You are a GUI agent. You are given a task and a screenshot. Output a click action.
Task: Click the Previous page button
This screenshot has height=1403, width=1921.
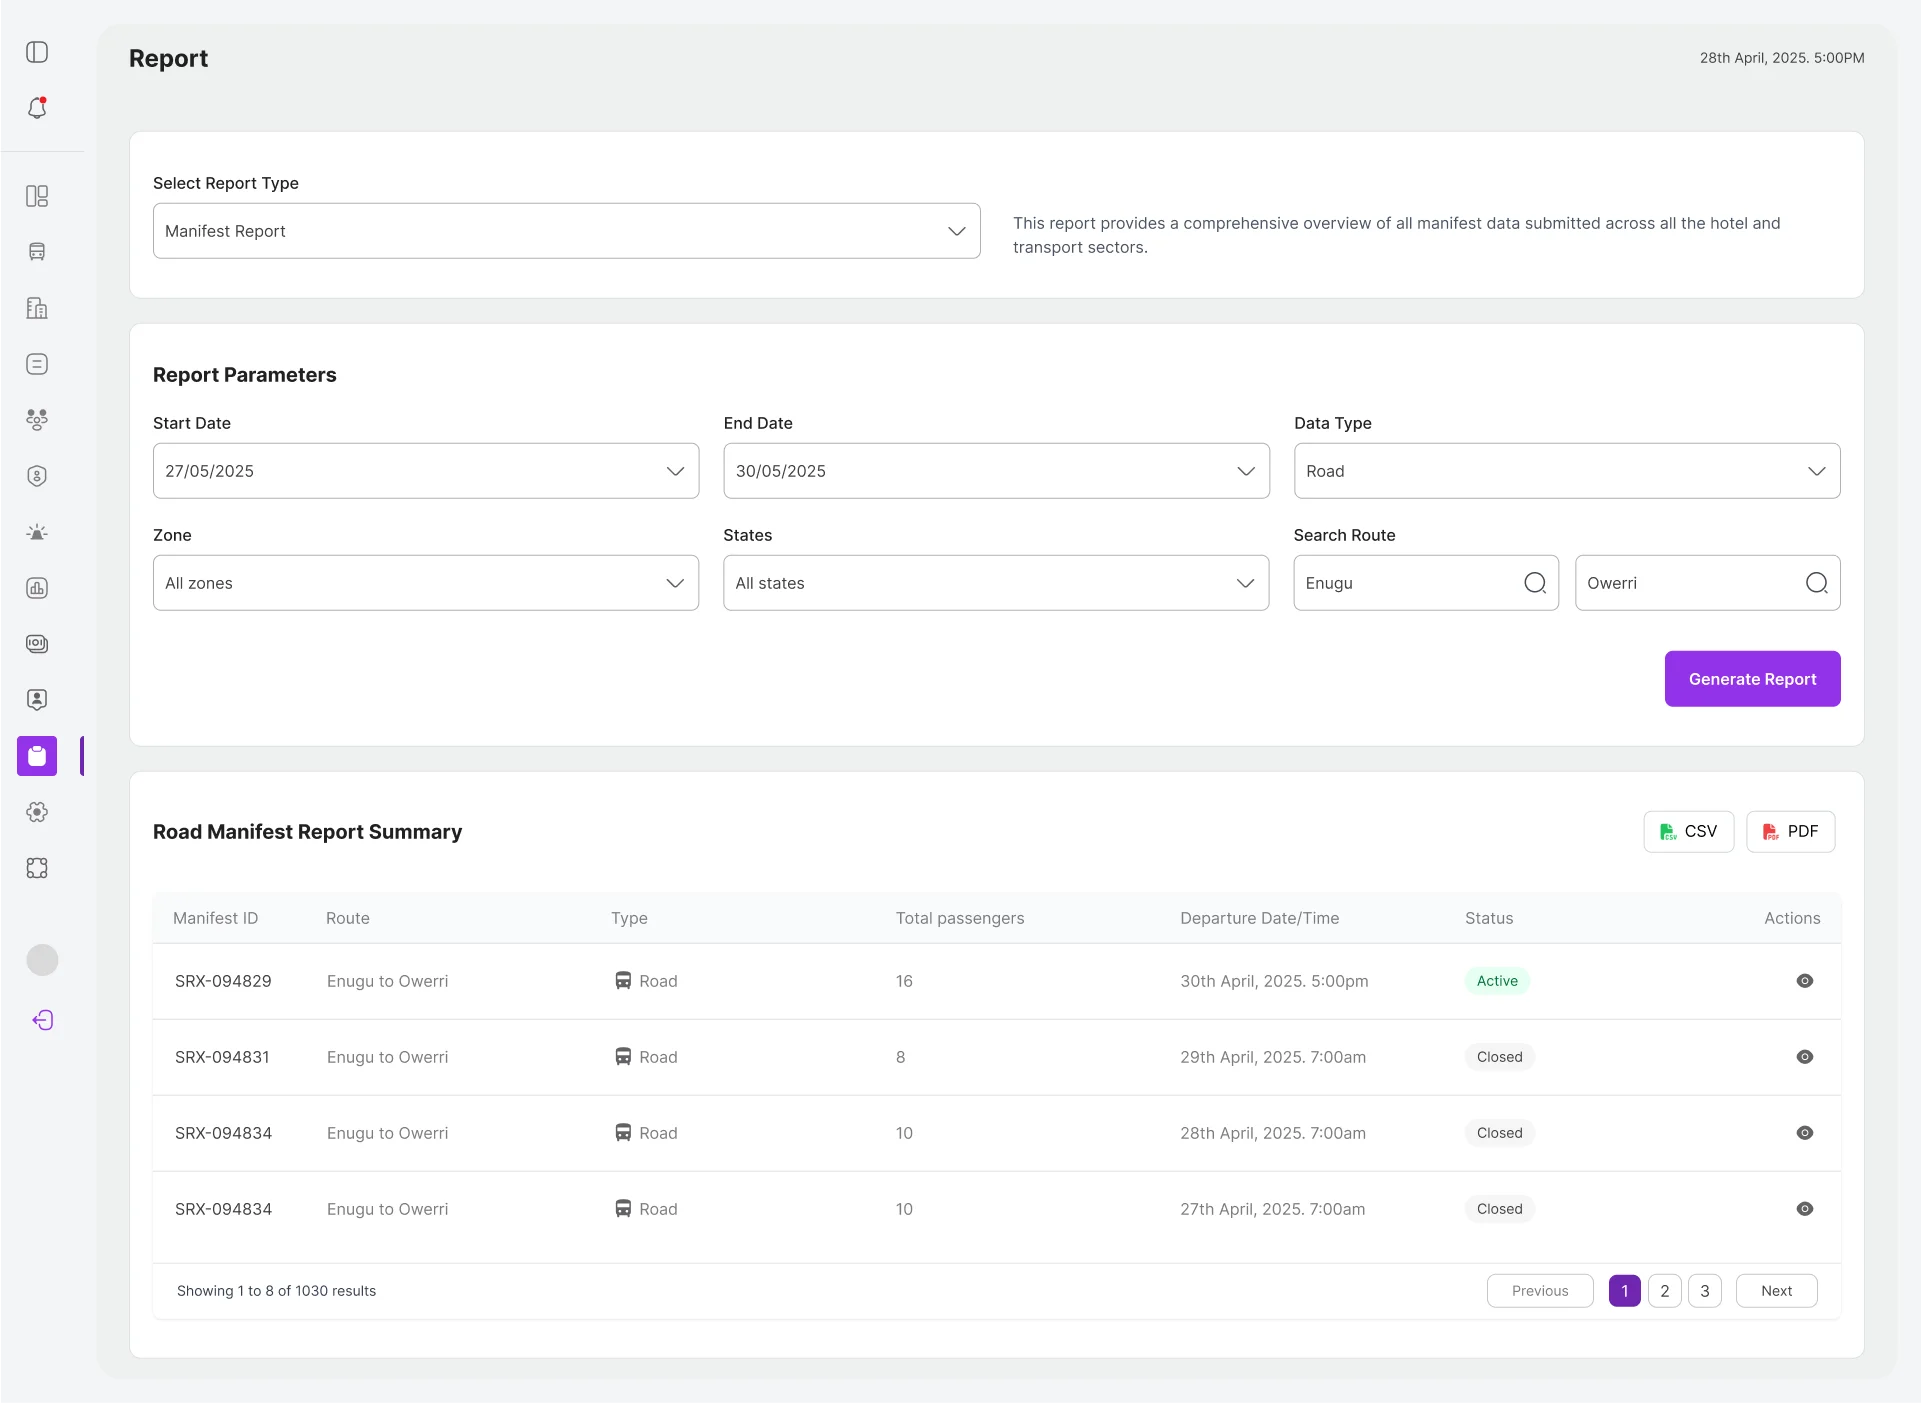[1540, 1291]
